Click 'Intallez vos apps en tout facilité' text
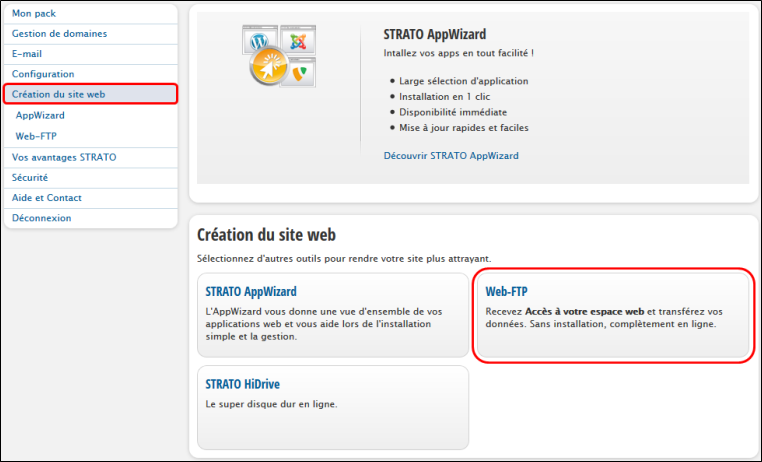Viewport: 762px width, 462px height. (458, 53)
